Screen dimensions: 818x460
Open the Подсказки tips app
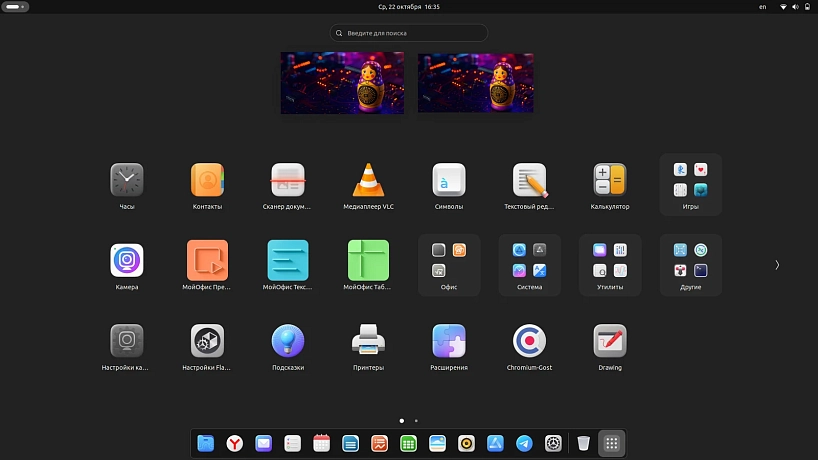tap(288, 342)
